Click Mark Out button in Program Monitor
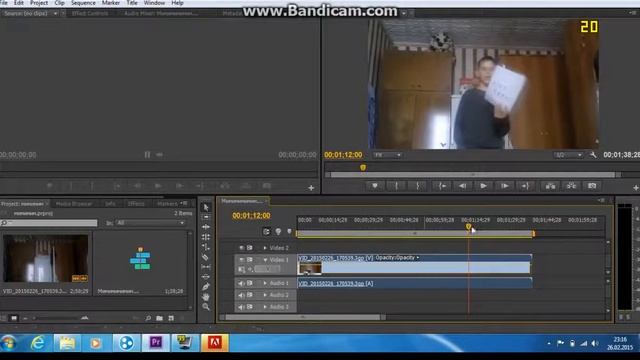Screen dimensions: 640x360 click(x=418, y=186)
